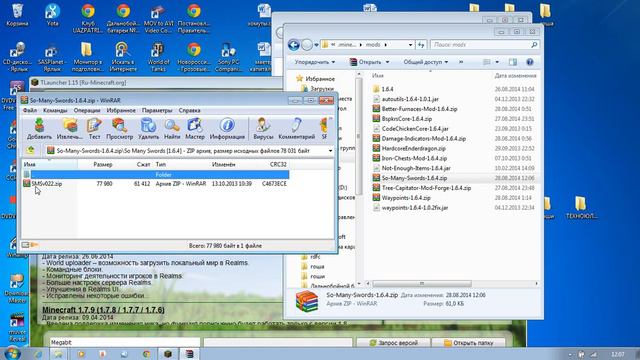This screenshot has width=640, height=360.
Task: Select the parent Folder row in WinRAR
Action: click(155, 175)
